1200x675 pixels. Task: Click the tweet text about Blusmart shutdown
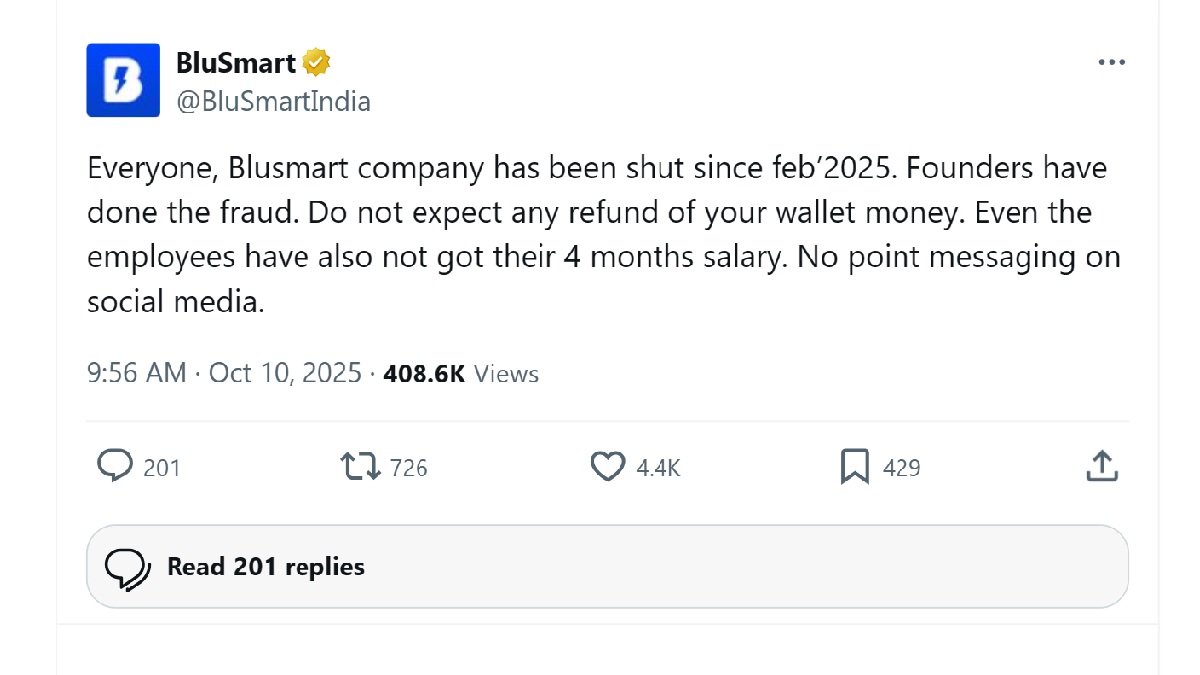(x=600, y=235)
